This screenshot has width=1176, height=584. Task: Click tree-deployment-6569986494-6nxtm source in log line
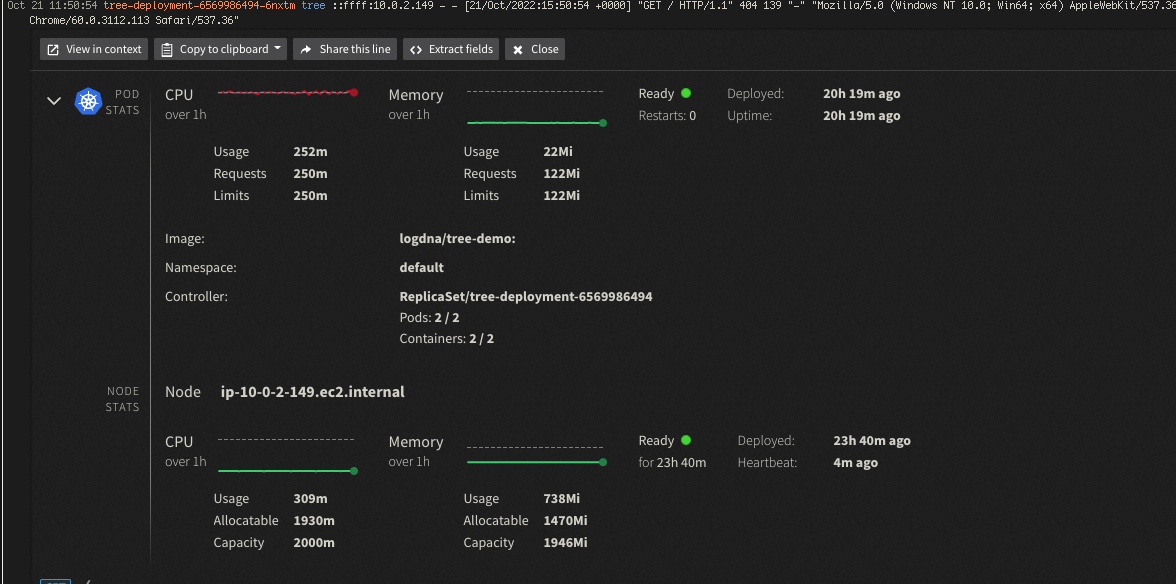coord(200,5)
